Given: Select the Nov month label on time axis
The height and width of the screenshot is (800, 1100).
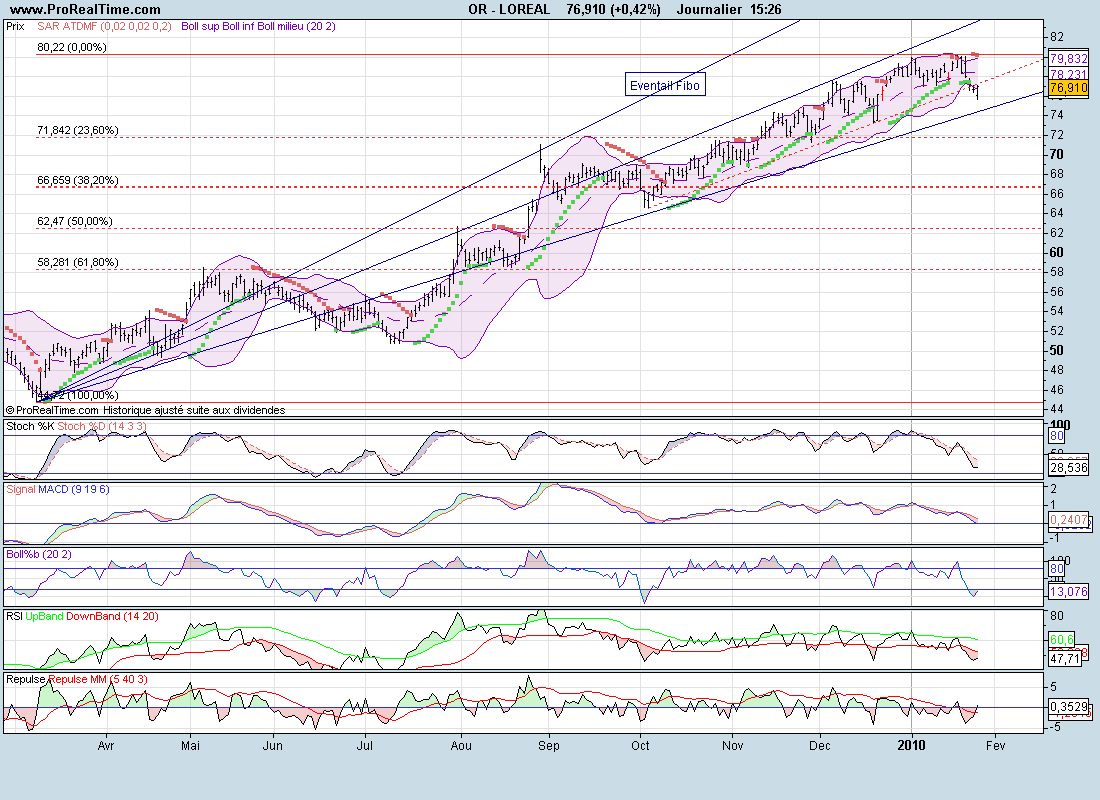Looking at the screenshot, I should tap(732, 745).
